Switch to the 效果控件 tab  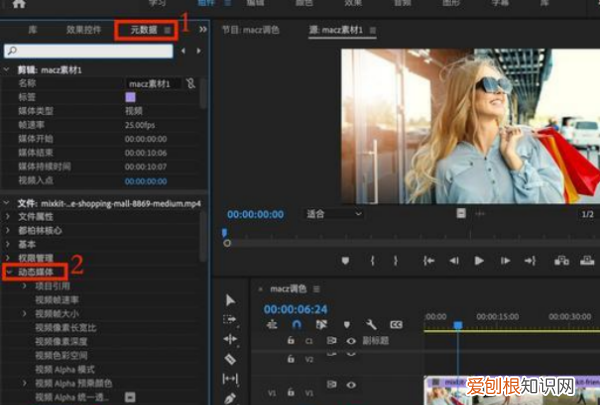click(x=83, y=29)
